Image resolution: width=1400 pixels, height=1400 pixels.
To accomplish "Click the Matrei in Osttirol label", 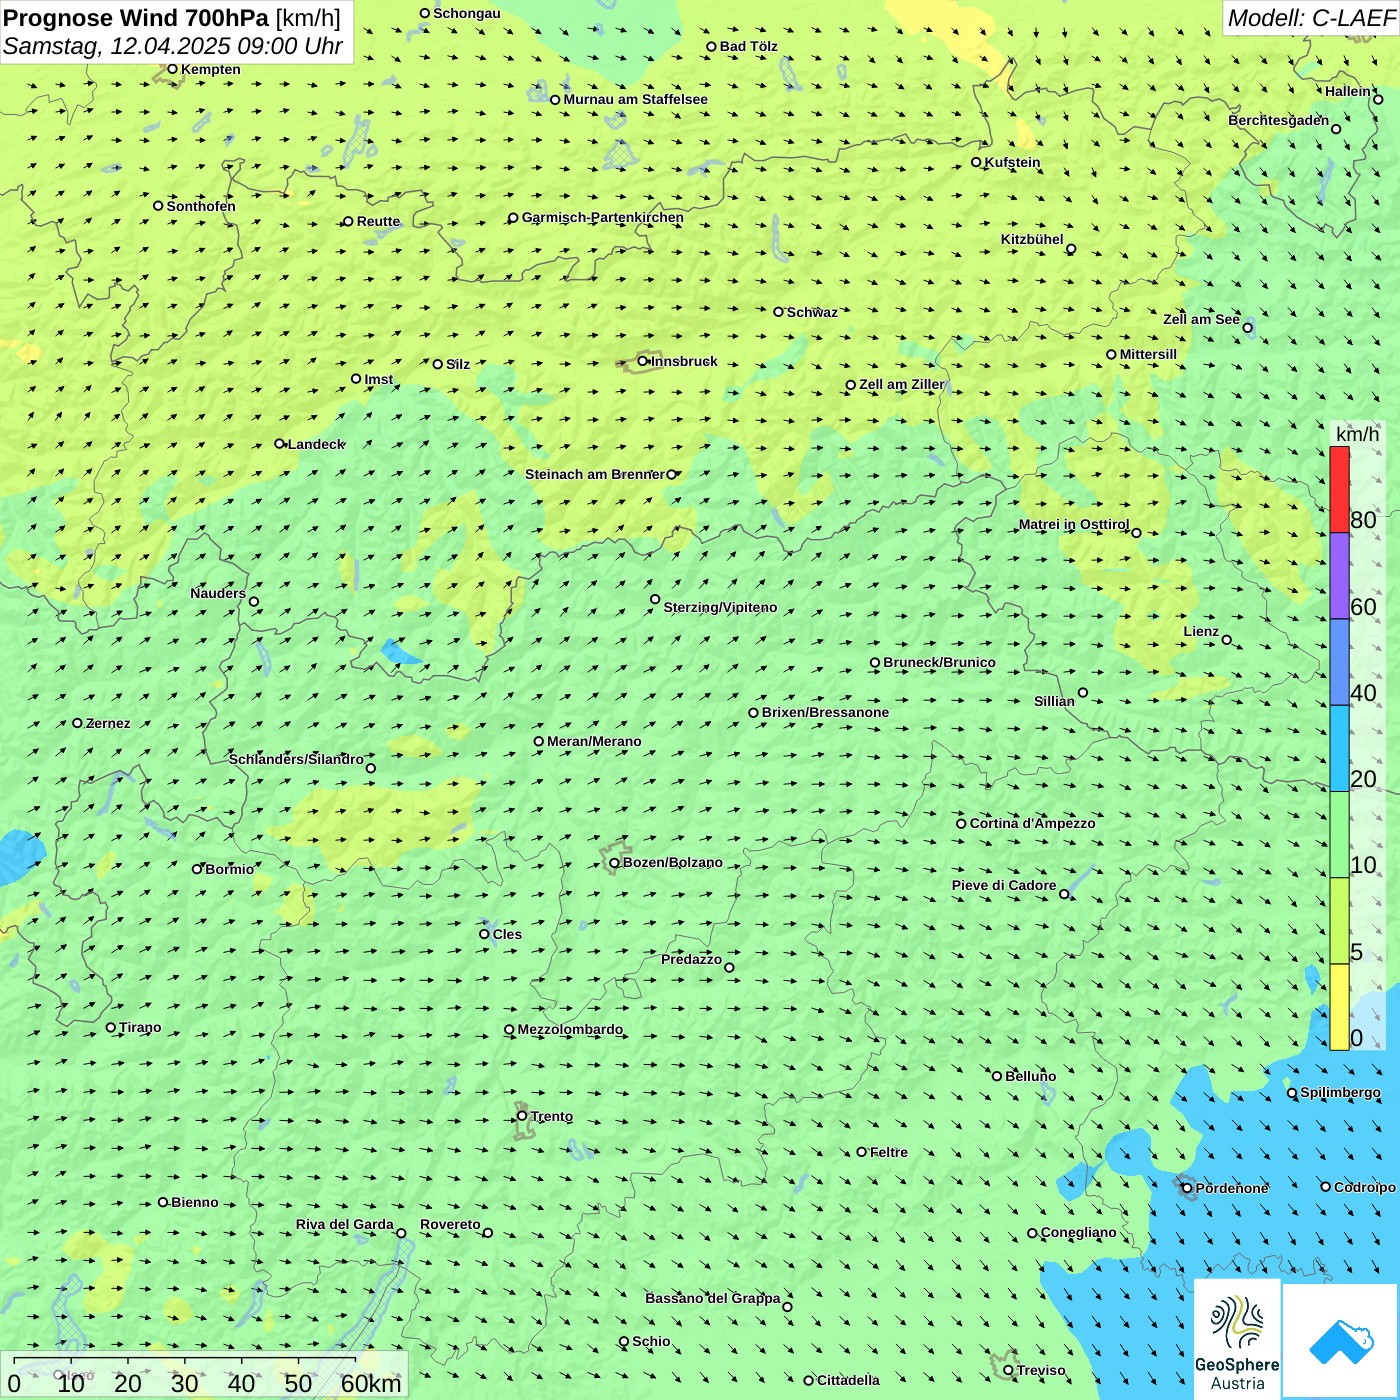I will pyautogui.click(x=1074, y=524).
